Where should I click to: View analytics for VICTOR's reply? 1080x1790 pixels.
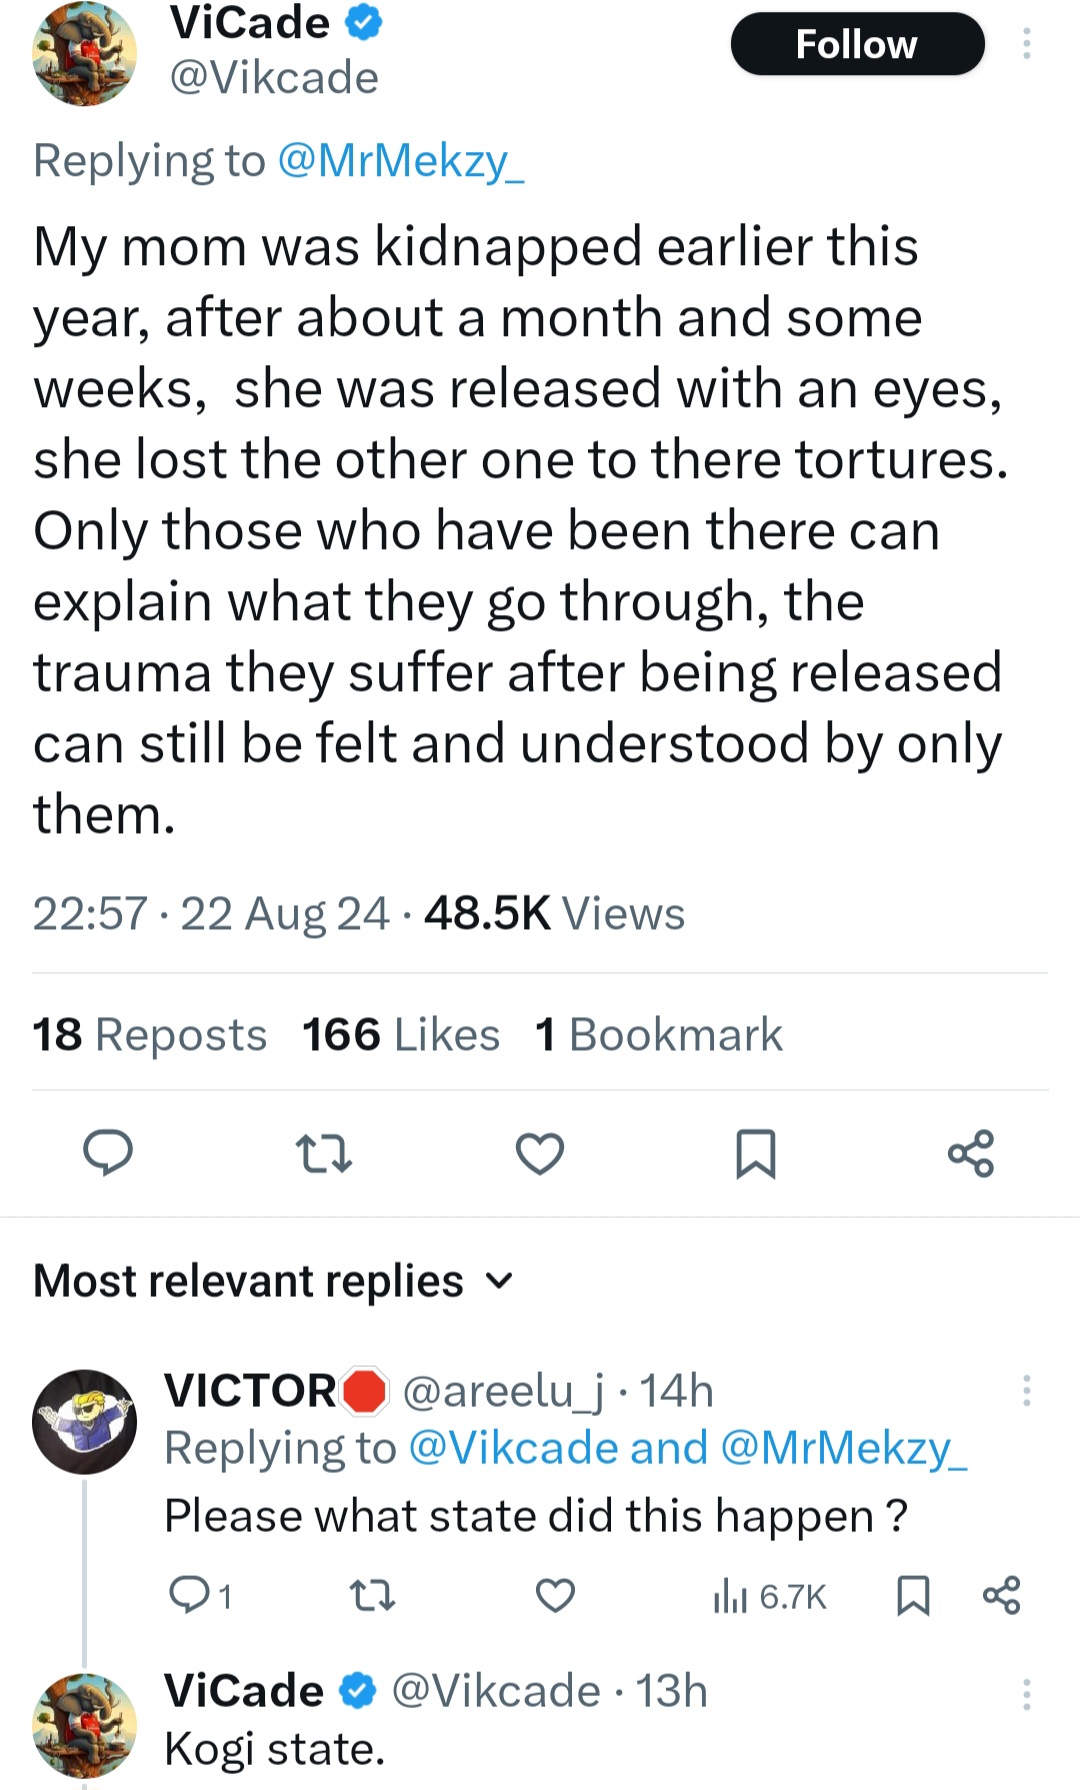(769, 1596)
